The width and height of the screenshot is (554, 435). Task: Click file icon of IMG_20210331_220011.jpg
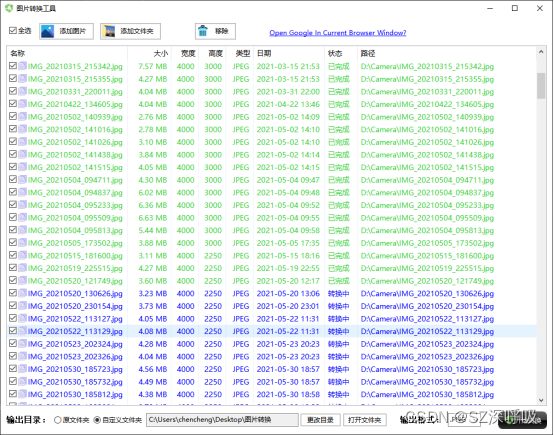point(23,91)
